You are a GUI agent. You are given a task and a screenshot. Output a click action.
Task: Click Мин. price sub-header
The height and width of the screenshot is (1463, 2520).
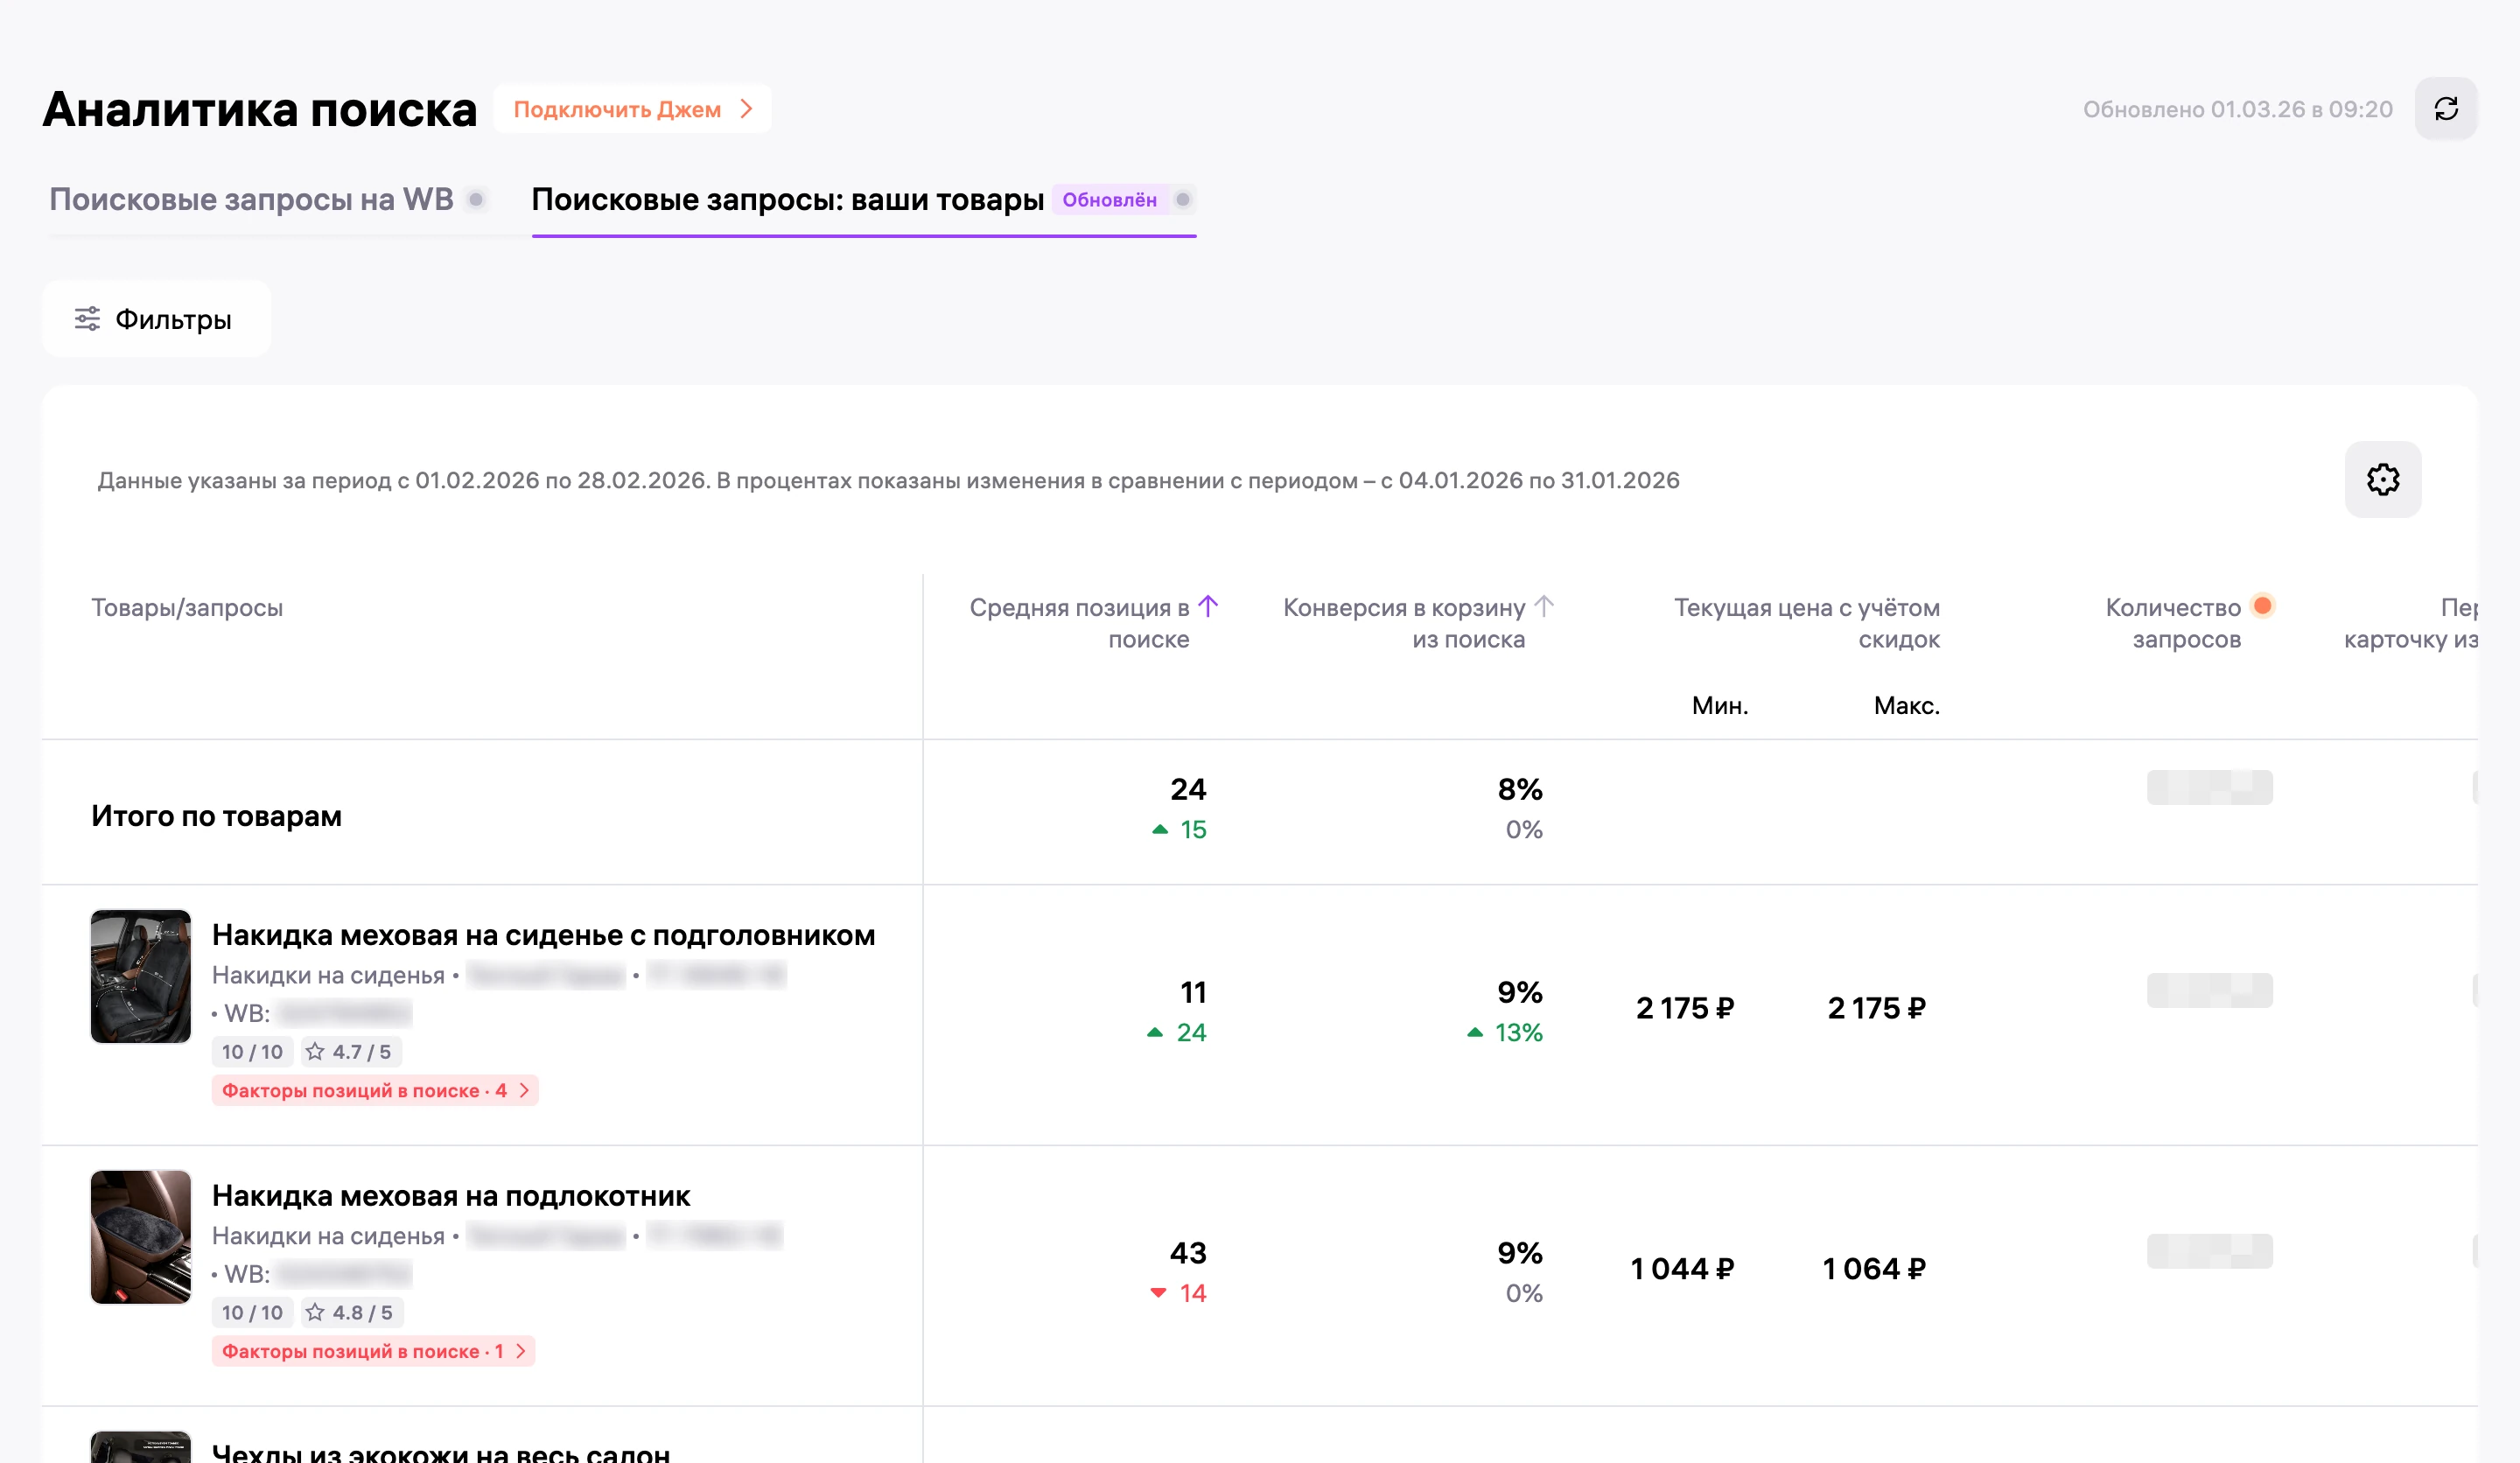(1720, 706)
